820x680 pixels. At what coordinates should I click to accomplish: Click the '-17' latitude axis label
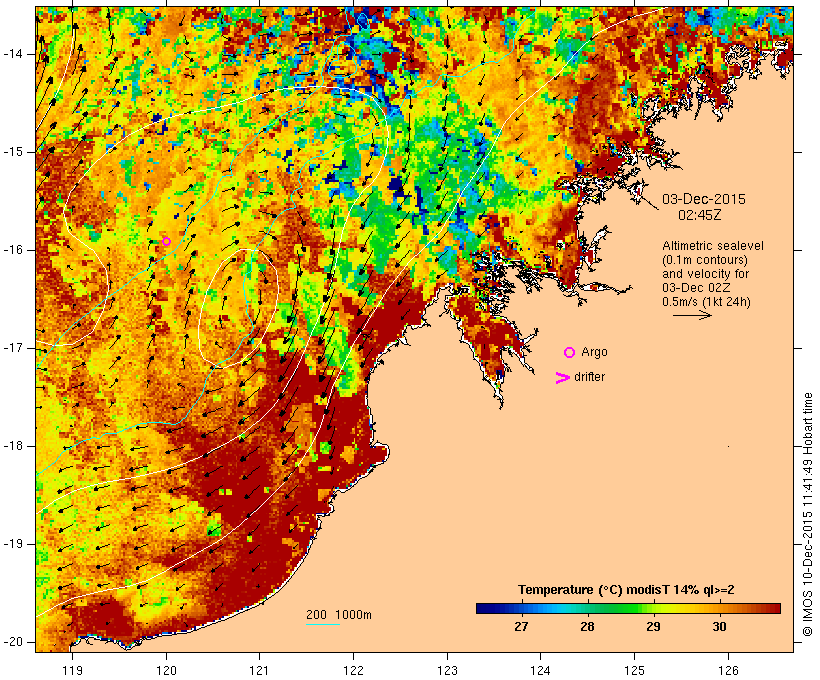[12, 348]
